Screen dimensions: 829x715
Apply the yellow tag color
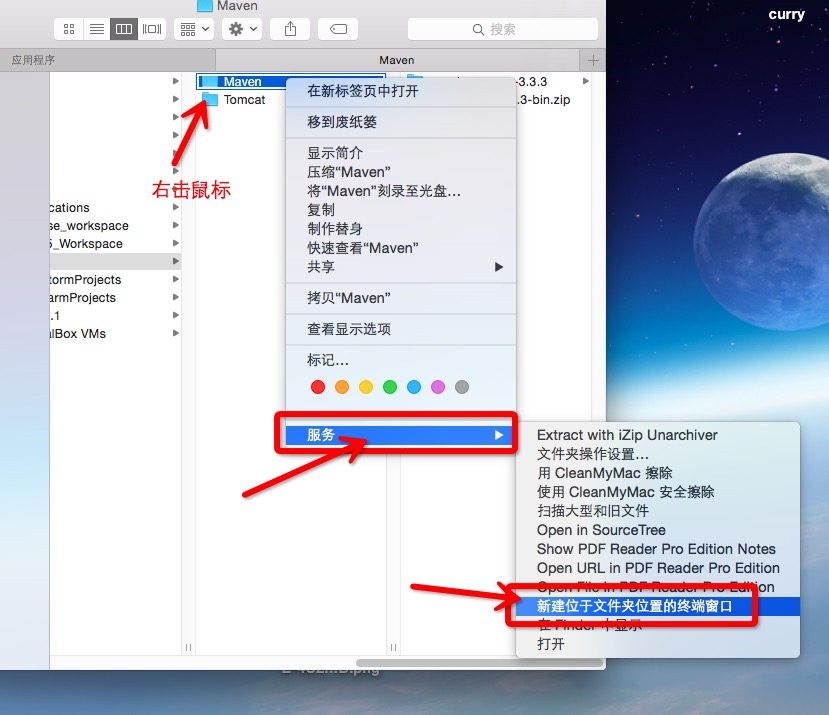tap(366, 387)
